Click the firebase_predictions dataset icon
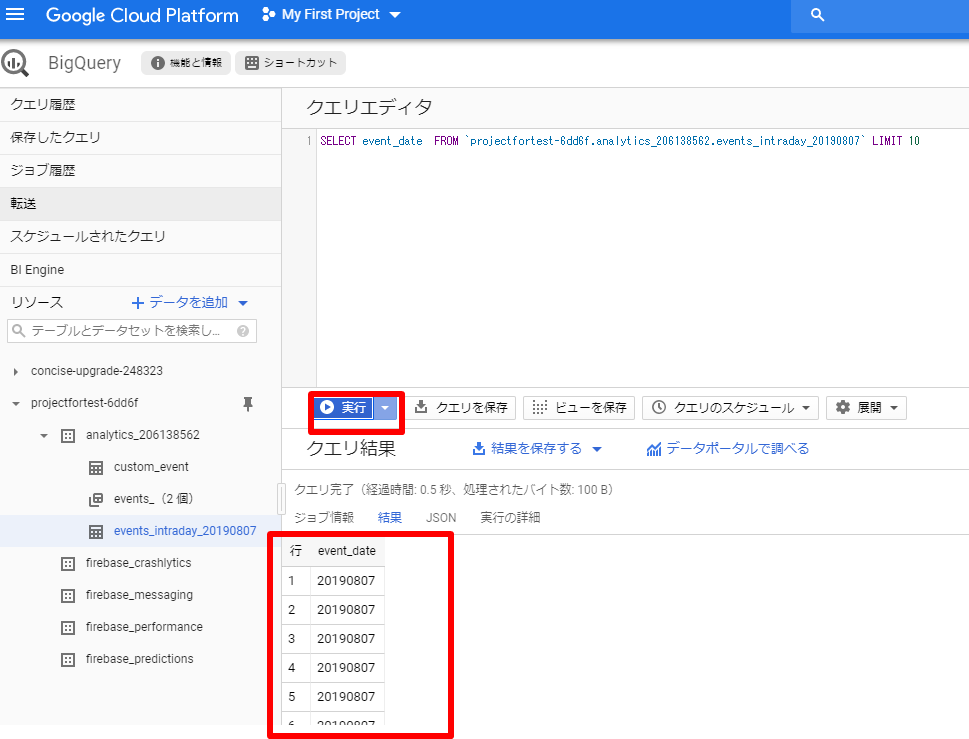The width and height of the screenshot is (969, 739). pyautogui.click(x=68, y=660)
